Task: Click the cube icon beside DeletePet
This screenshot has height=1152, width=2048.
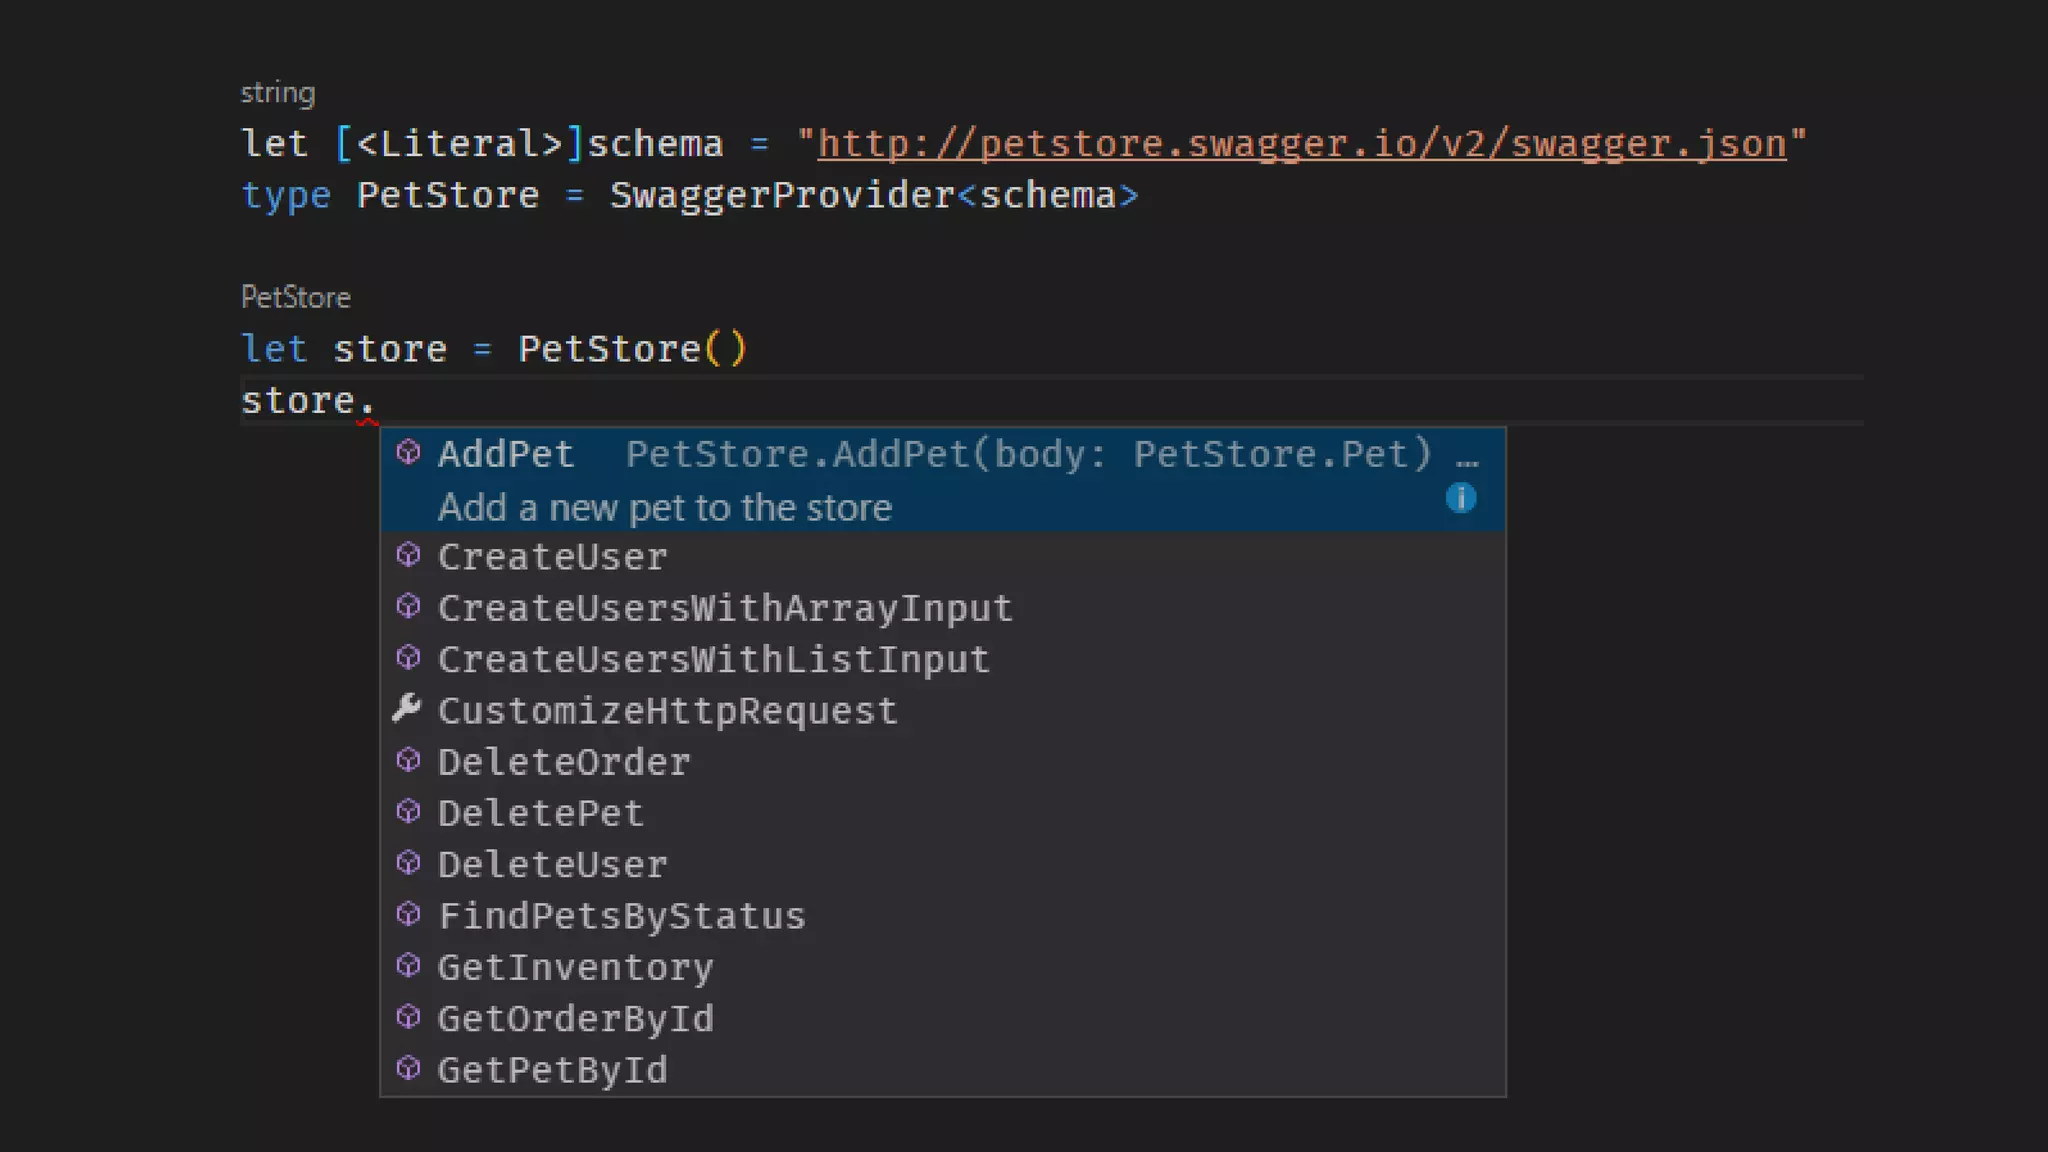Action: click(408, 811)
